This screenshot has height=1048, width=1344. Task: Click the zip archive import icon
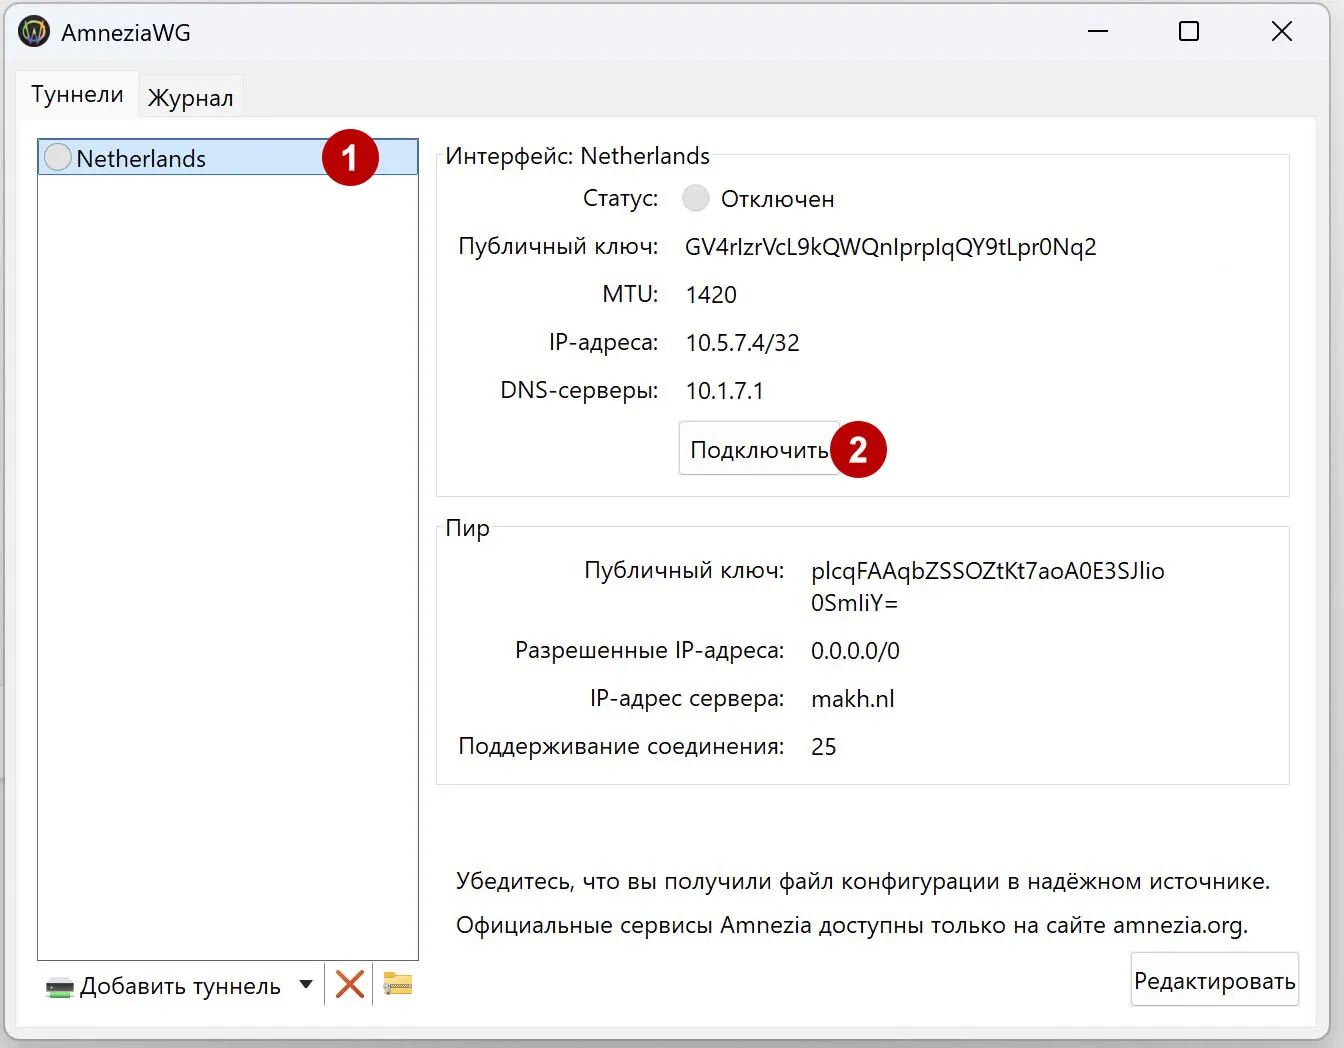pos(396,984)
